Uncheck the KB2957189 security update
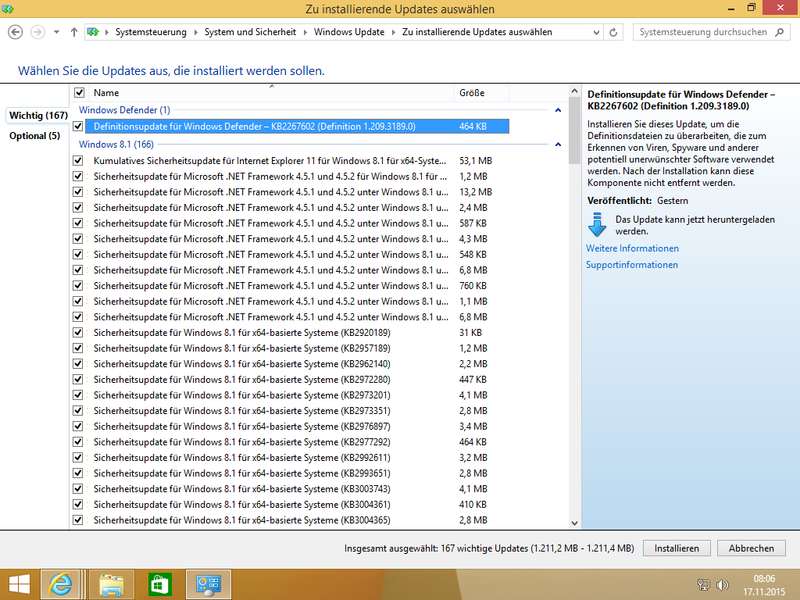800x600 pixels. click(78, 348)
